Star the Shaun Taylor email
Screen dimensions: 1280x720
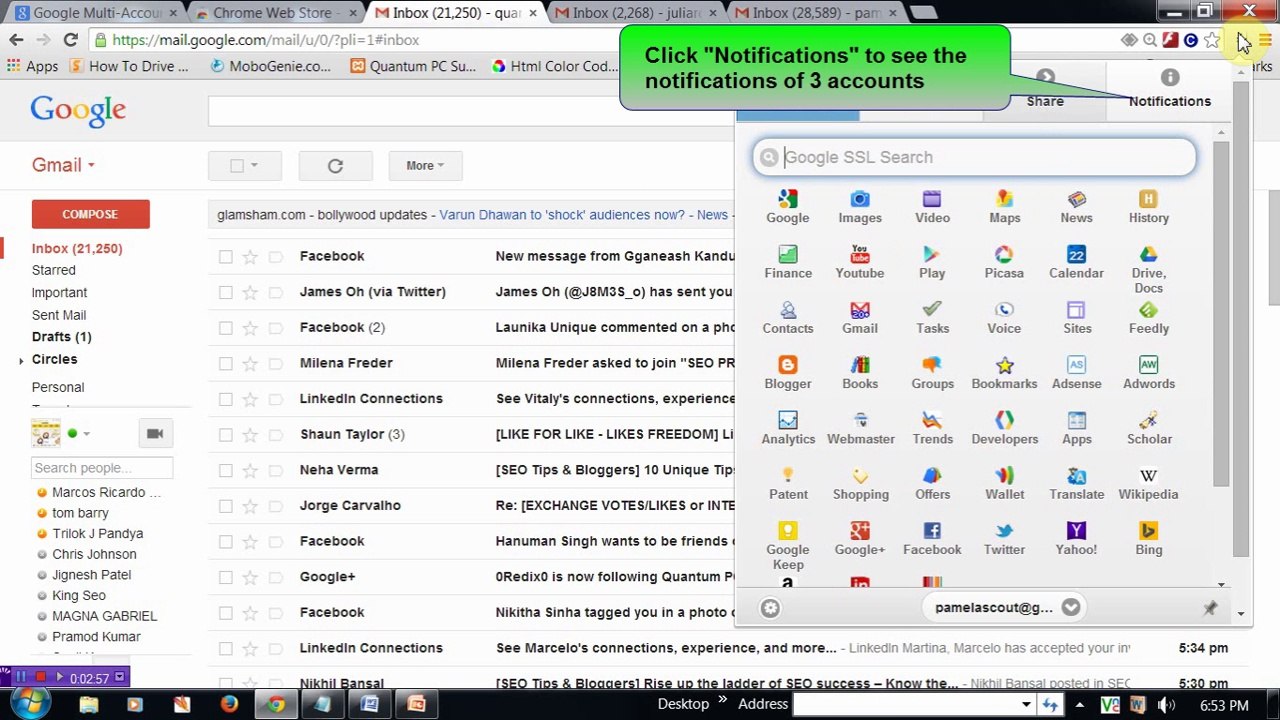pos(250,434)
